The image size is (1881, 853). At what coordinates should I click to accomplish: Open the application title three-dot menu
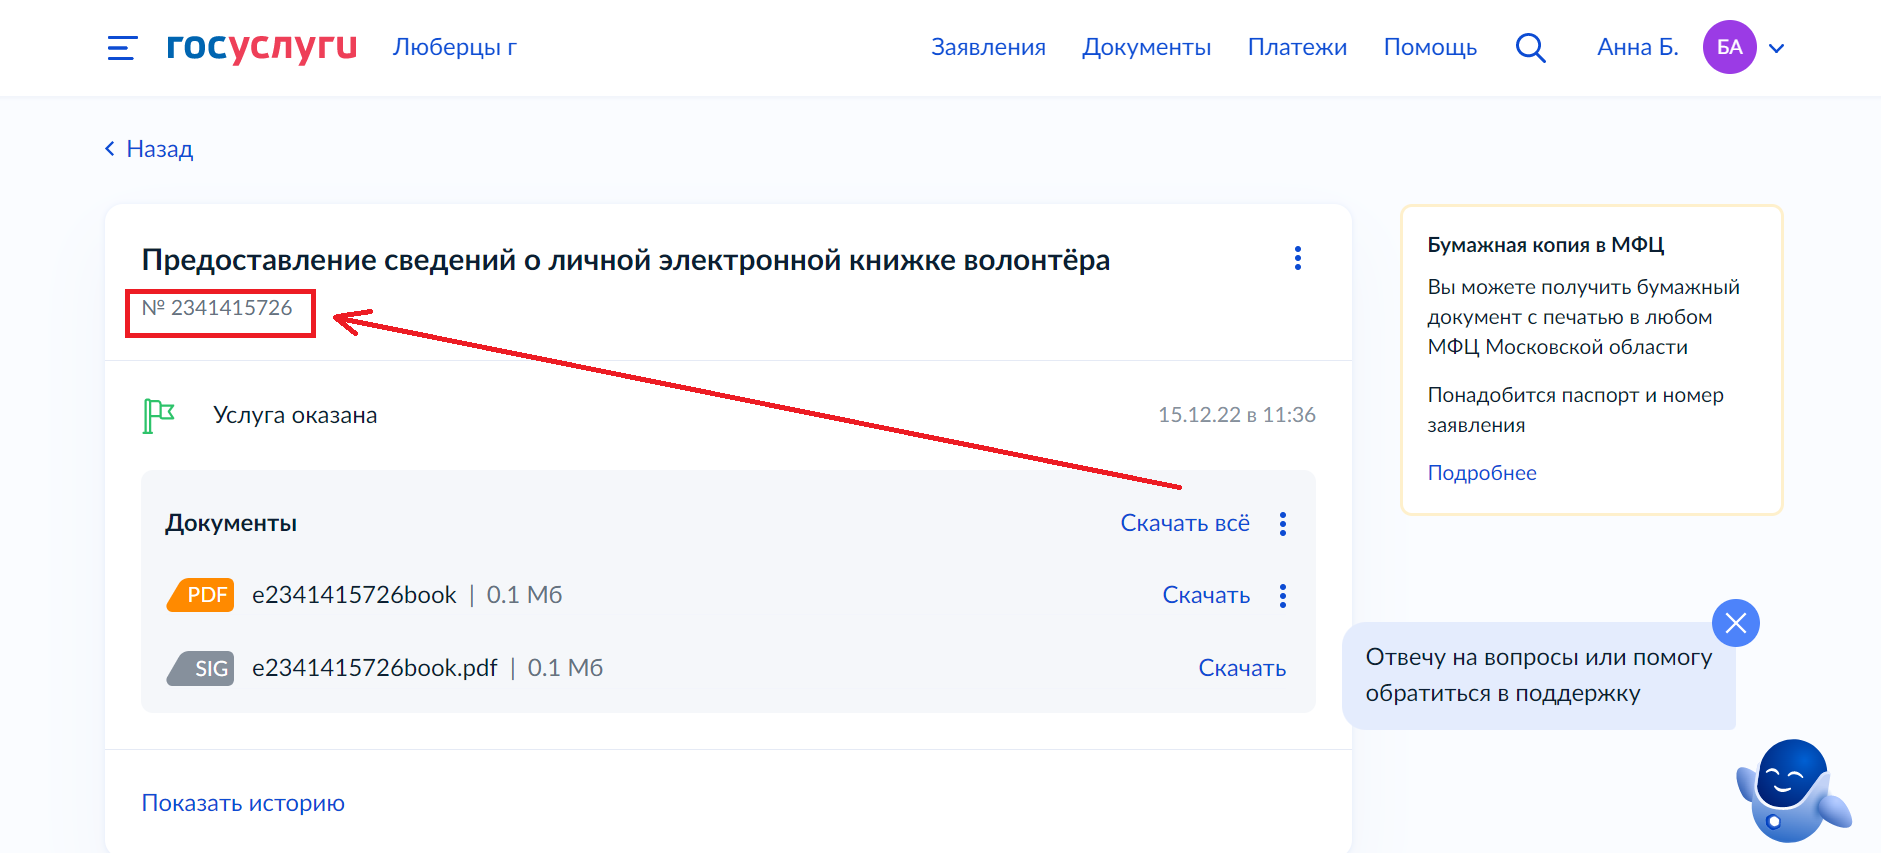1298,258
